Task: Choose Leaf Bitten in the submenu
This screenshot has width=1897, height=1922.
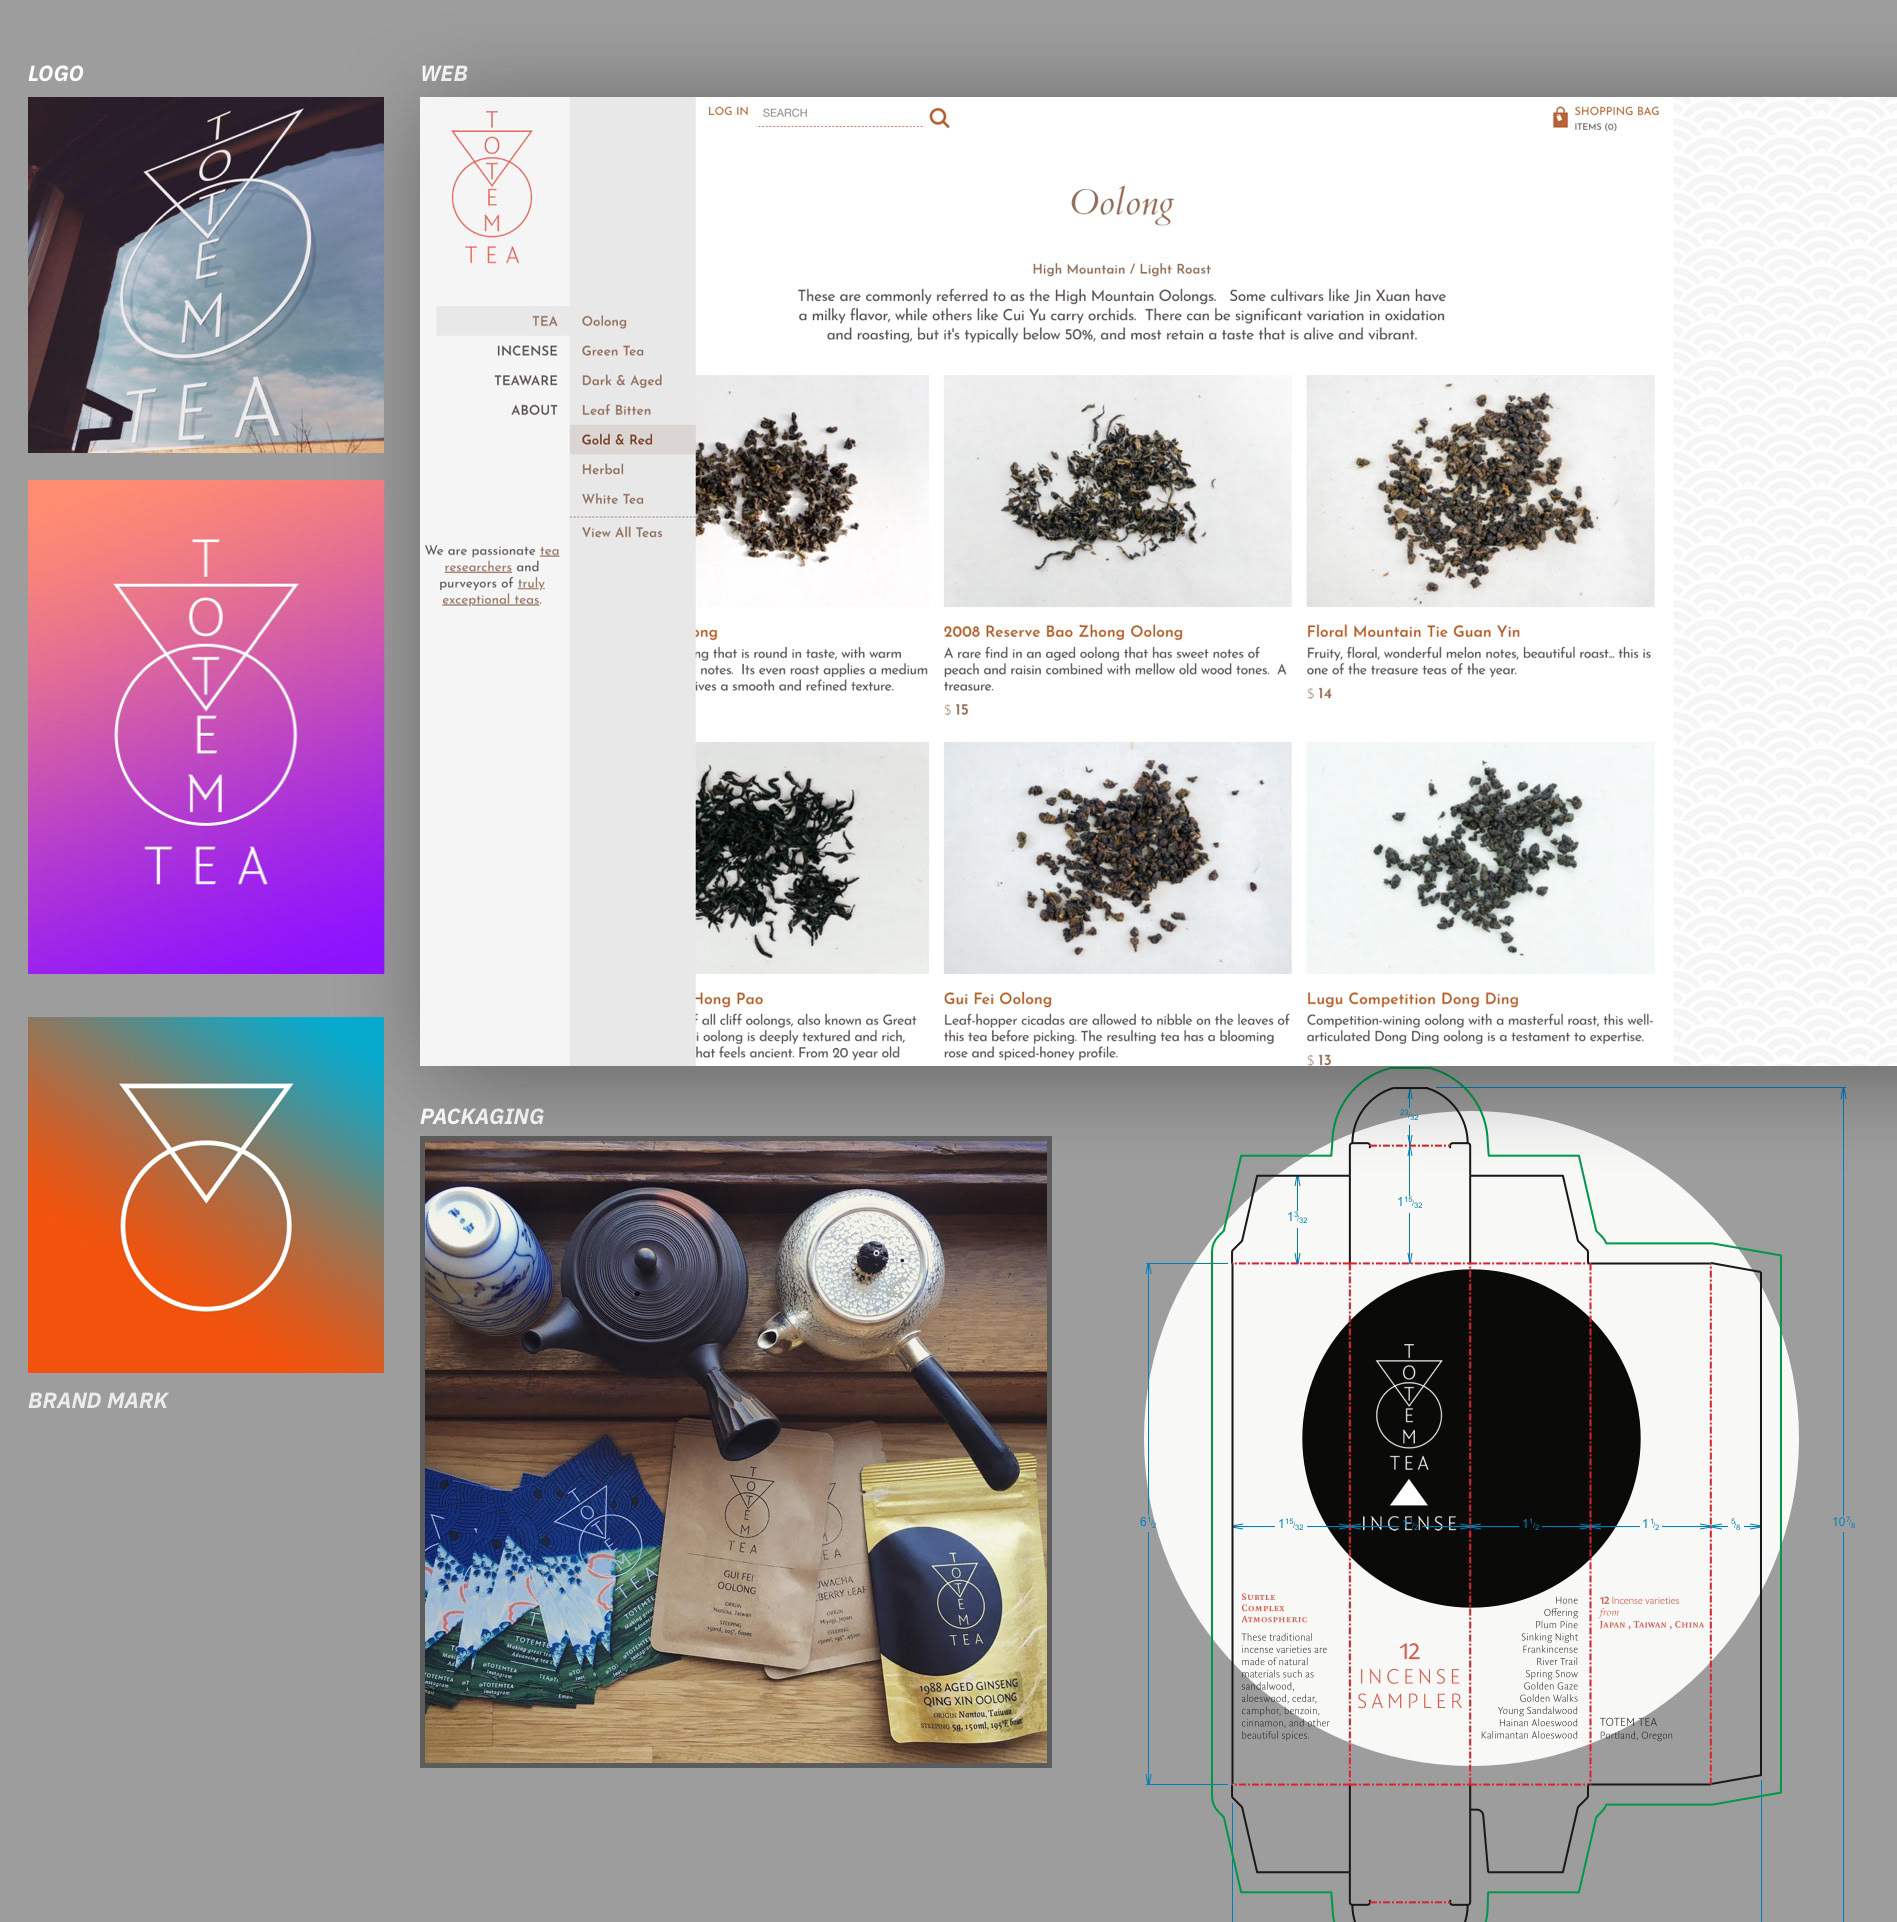Action: click(616, 410)
